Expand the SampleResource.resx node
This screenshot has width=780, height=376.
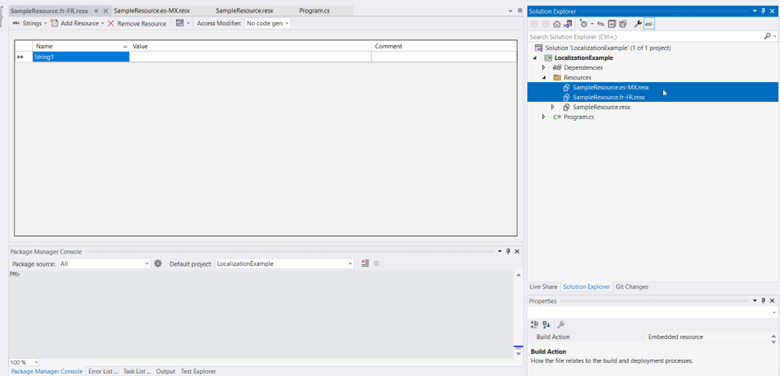[x=553, y=107]
